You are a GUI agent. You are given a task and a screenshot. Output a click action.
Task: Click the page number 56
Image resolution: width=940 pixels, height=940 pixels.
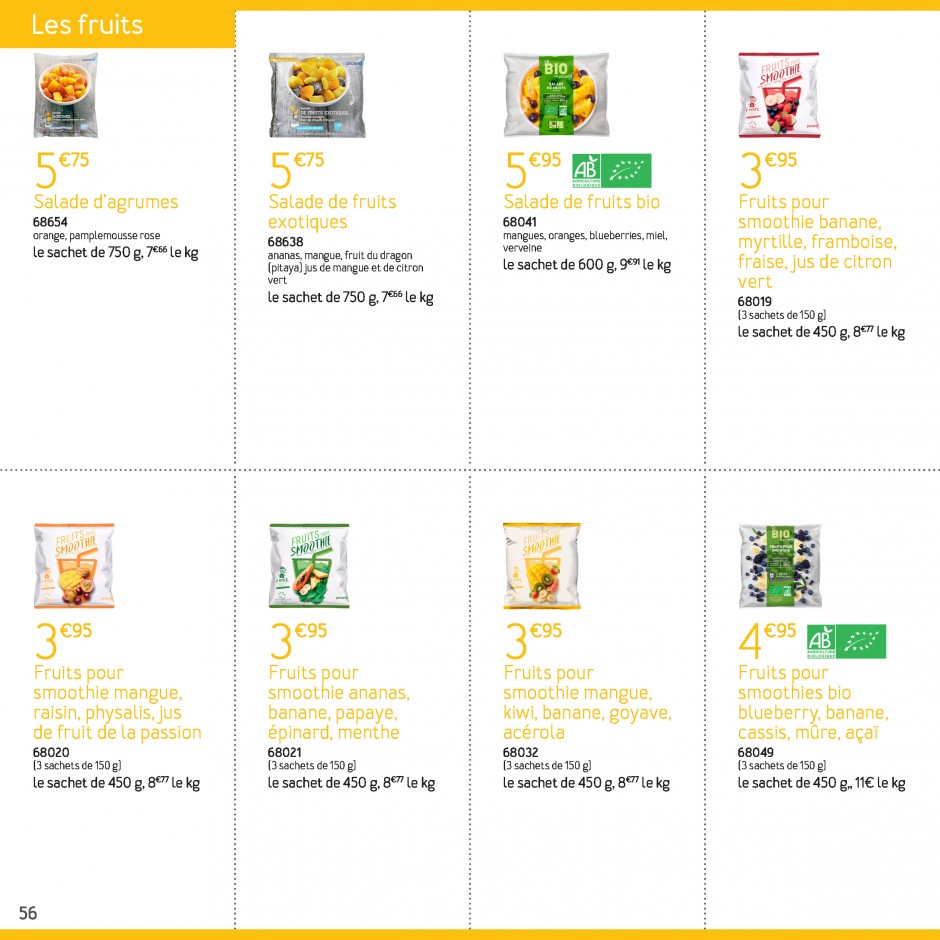click(28, 913)
